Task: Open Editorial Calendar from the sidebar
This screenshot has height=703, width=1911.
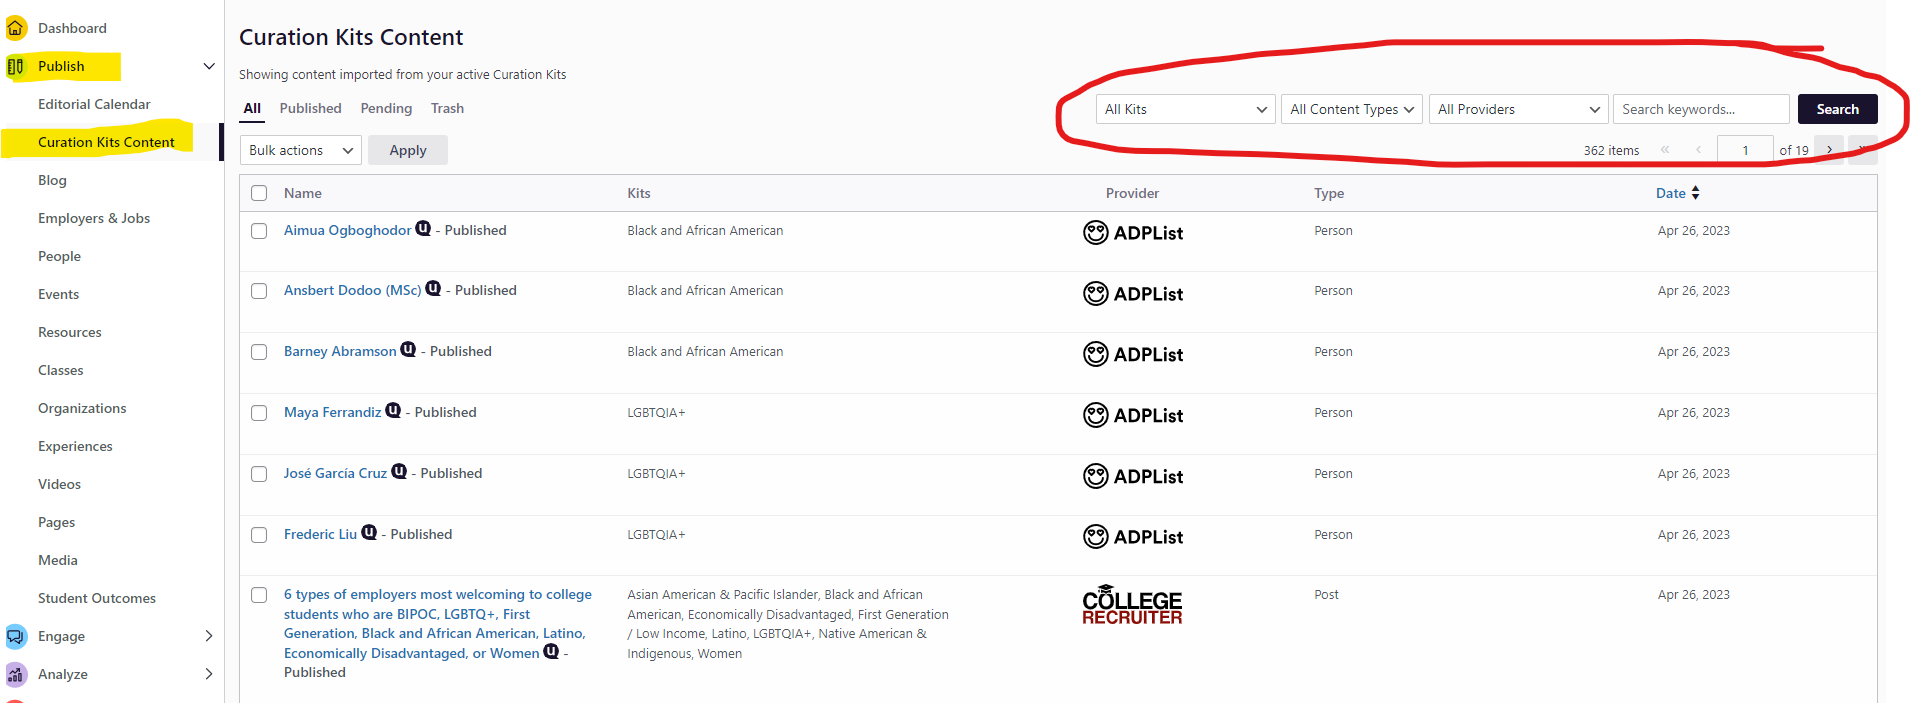Action: tap(94, 104)
